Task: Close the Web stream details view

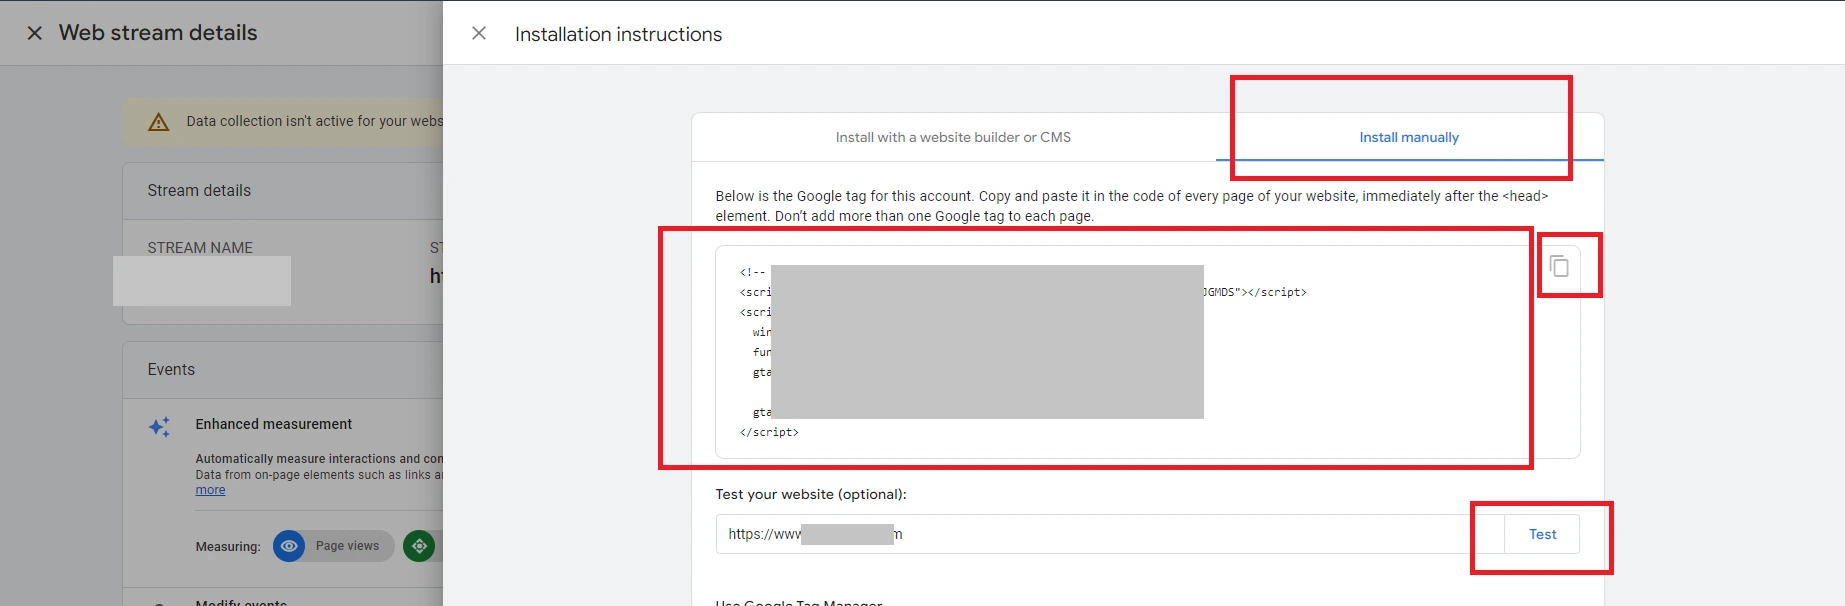Action: pos(35,33)
